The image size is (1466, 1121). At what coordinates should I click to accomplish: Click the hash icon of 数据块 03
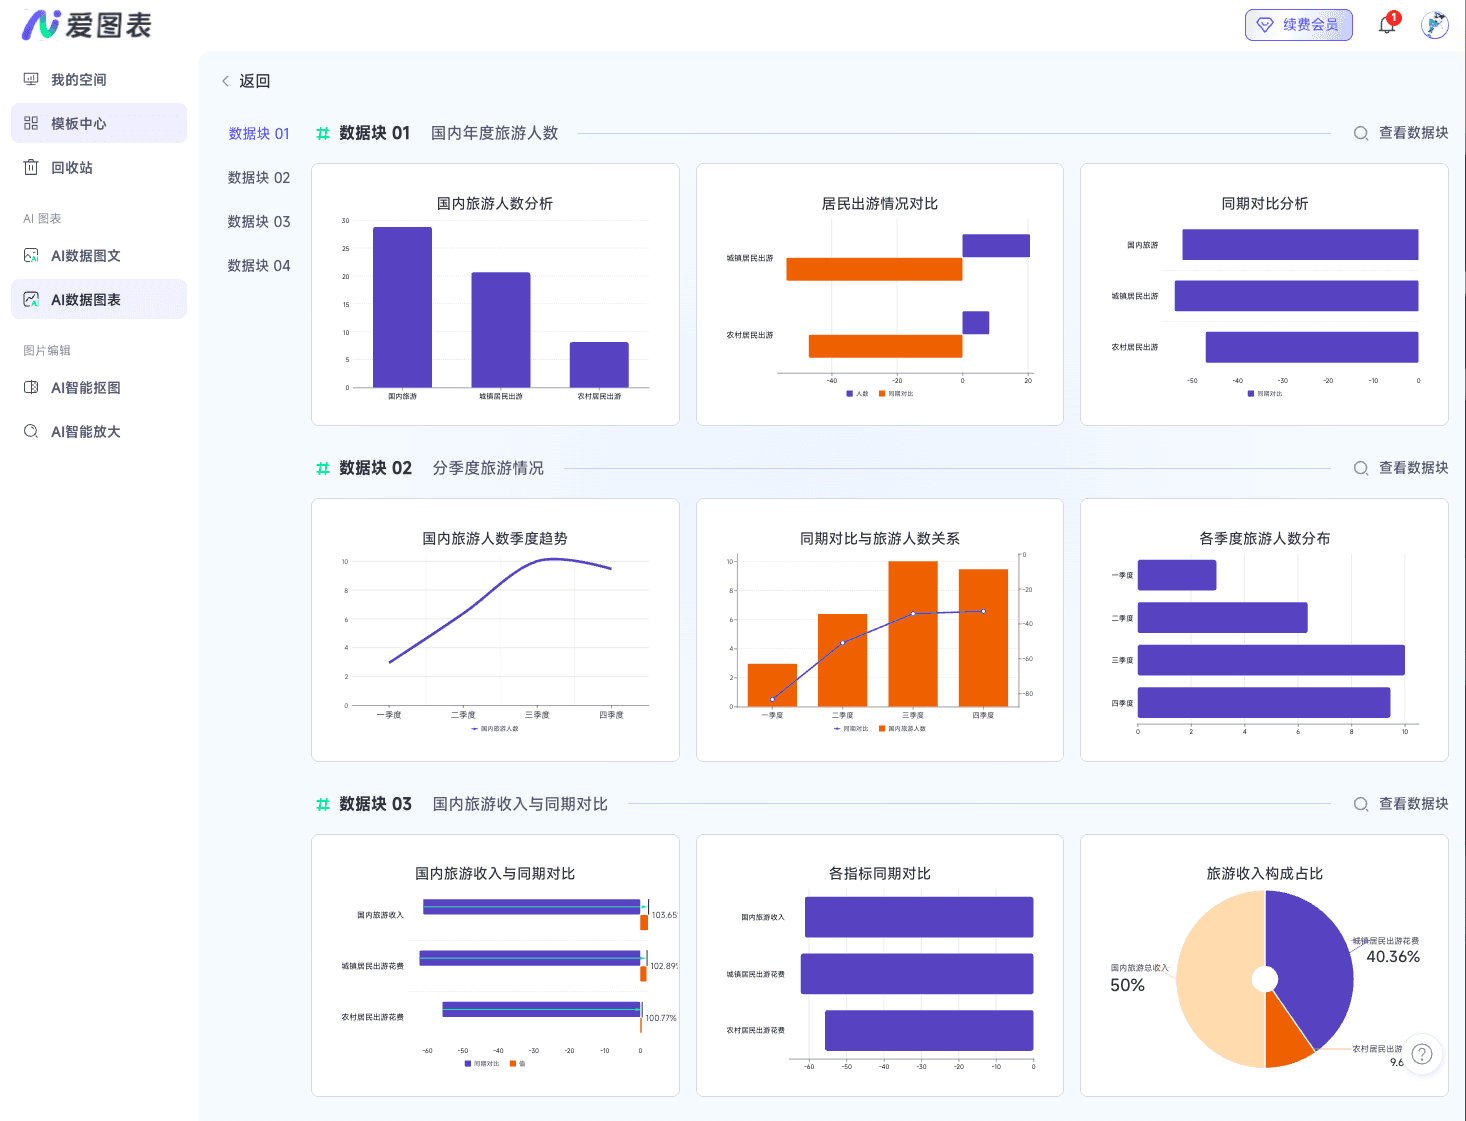323,804
